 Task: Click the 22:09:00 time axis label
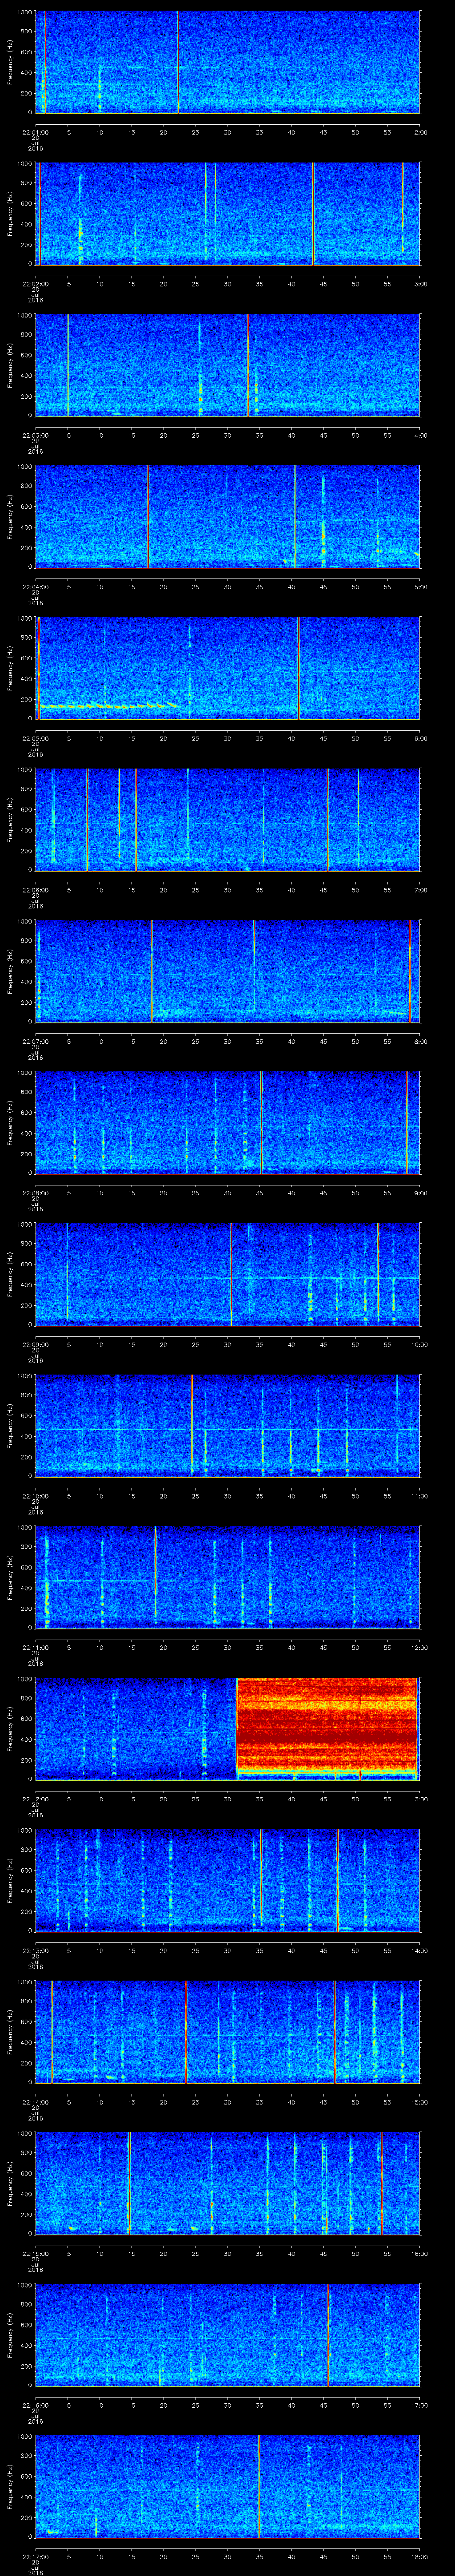(x=35, y=1344)
